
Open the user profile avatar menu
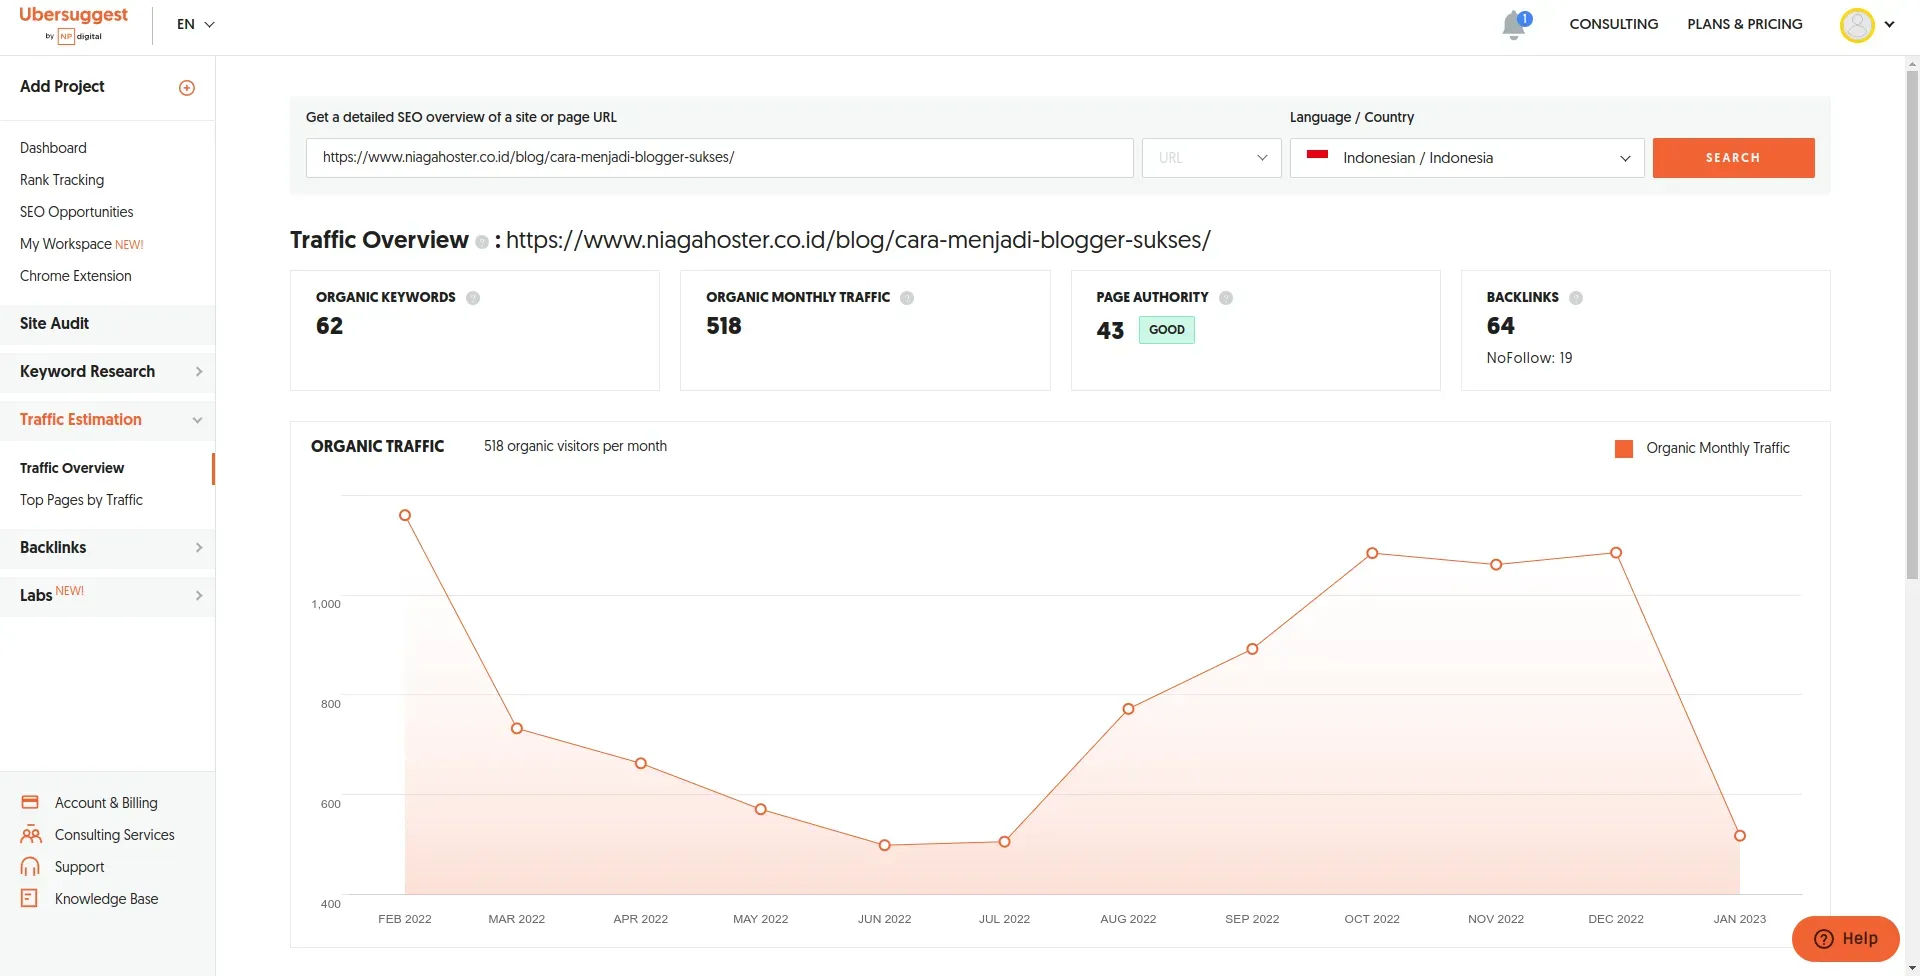tap(1857, 25)
